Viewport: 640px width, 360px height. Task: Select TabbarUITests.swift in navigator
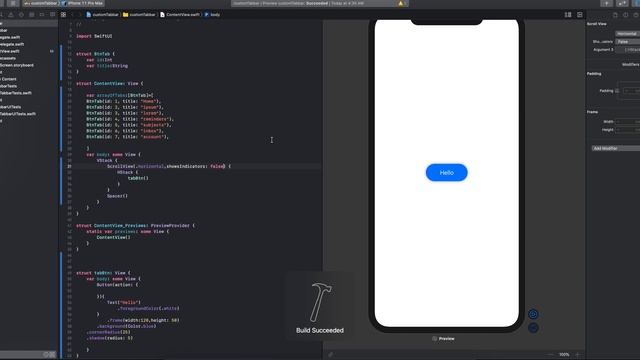pyautogui.click(x=18, y=114)
